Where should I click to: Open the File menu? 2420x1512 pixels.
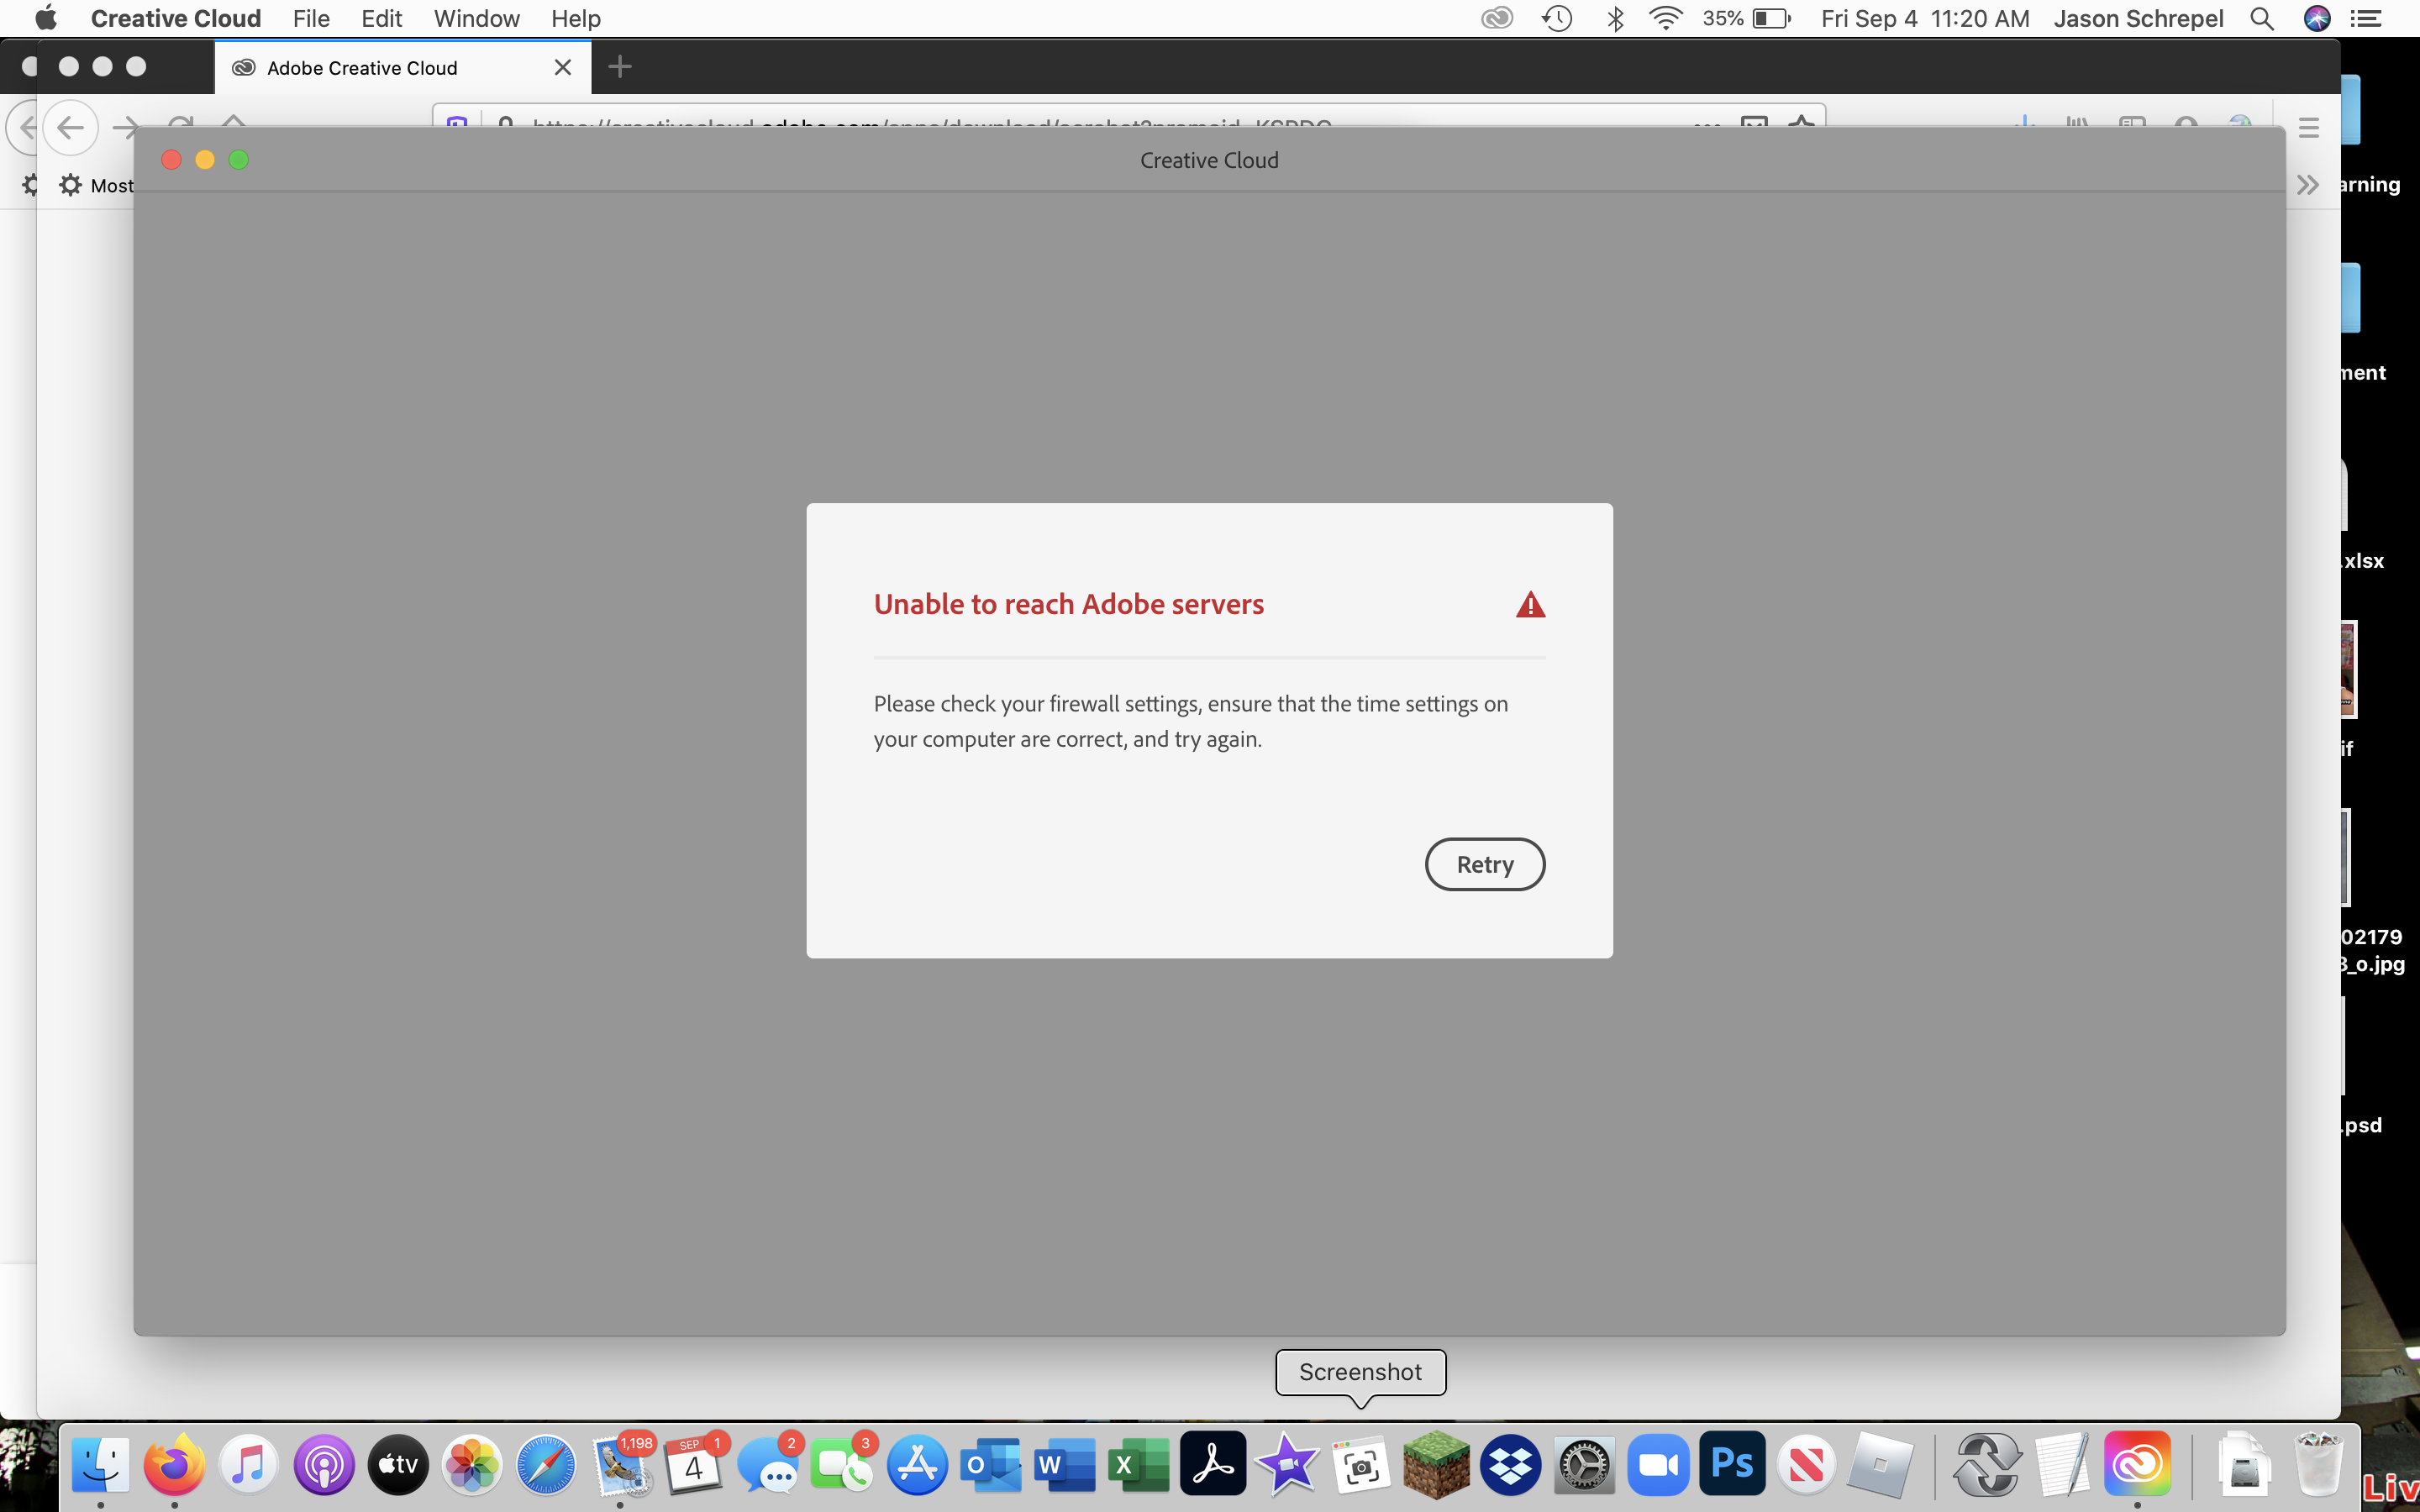311,18
